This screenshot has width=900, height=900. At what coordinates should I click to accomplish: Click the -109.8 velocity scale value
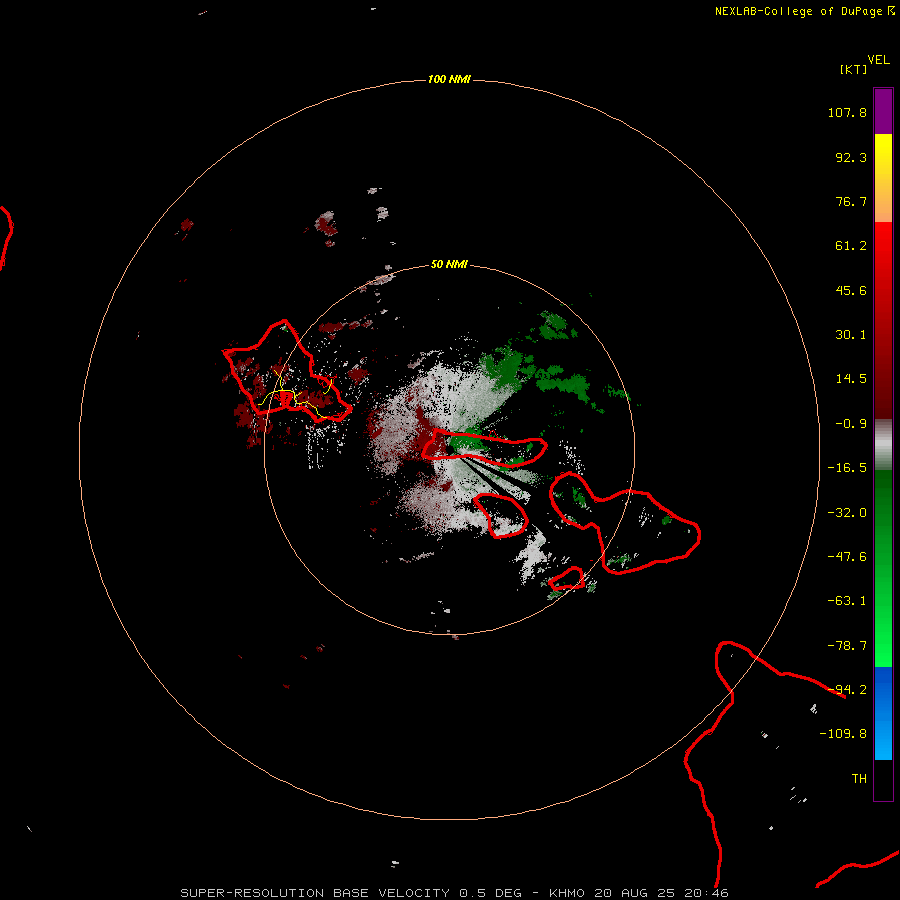(843, 734)
